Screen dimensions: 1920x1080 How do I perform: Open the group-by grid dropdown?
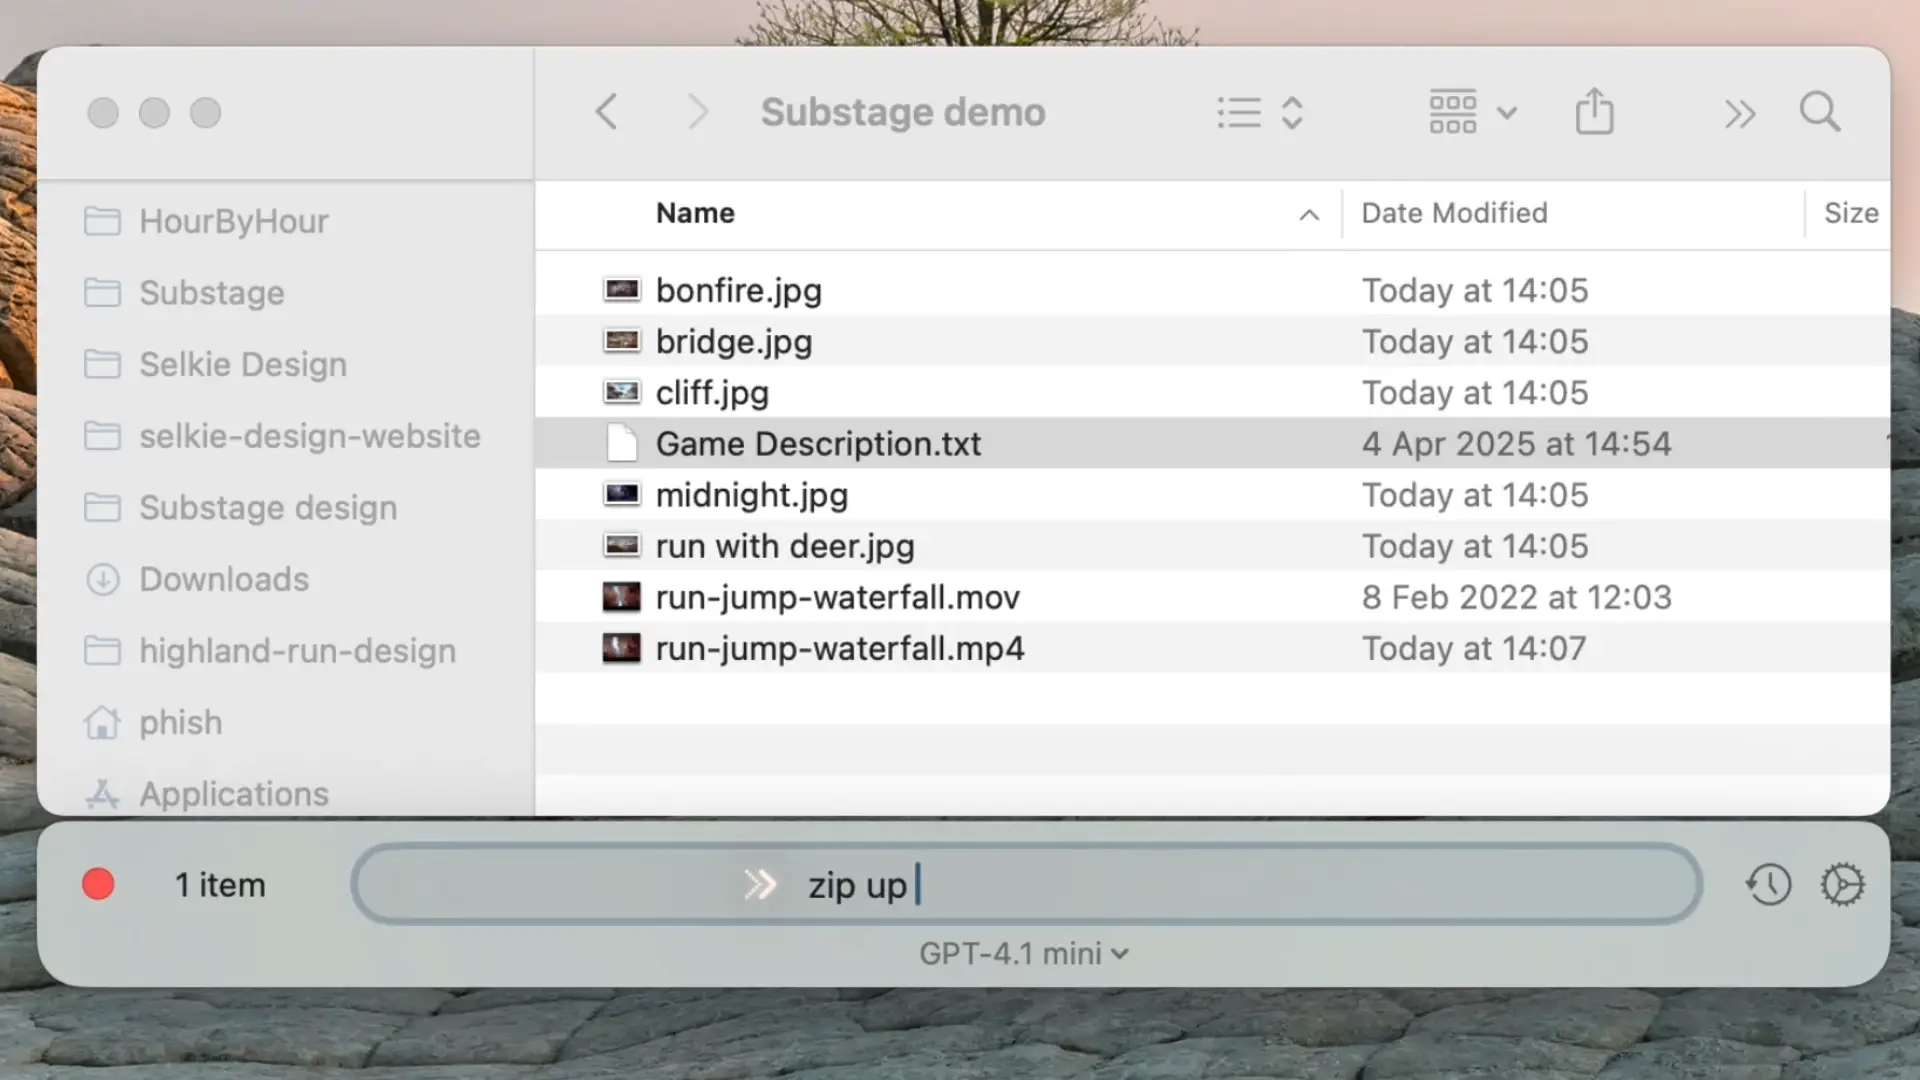click(x=1473, y=112)
